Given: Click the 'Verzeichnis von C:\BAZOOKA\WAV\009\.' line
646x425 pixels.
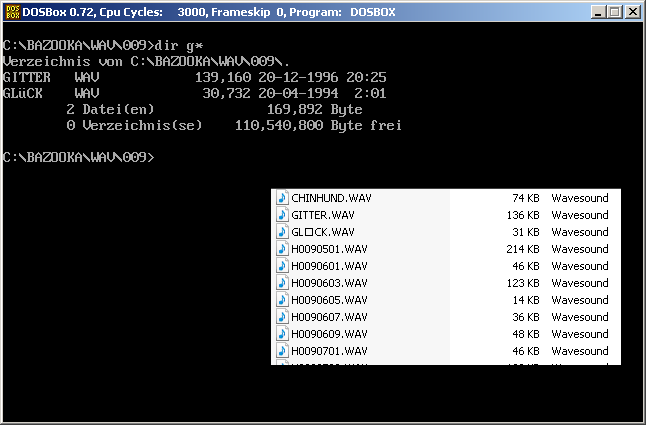Looking at the screenshot, I should (146, 61).
